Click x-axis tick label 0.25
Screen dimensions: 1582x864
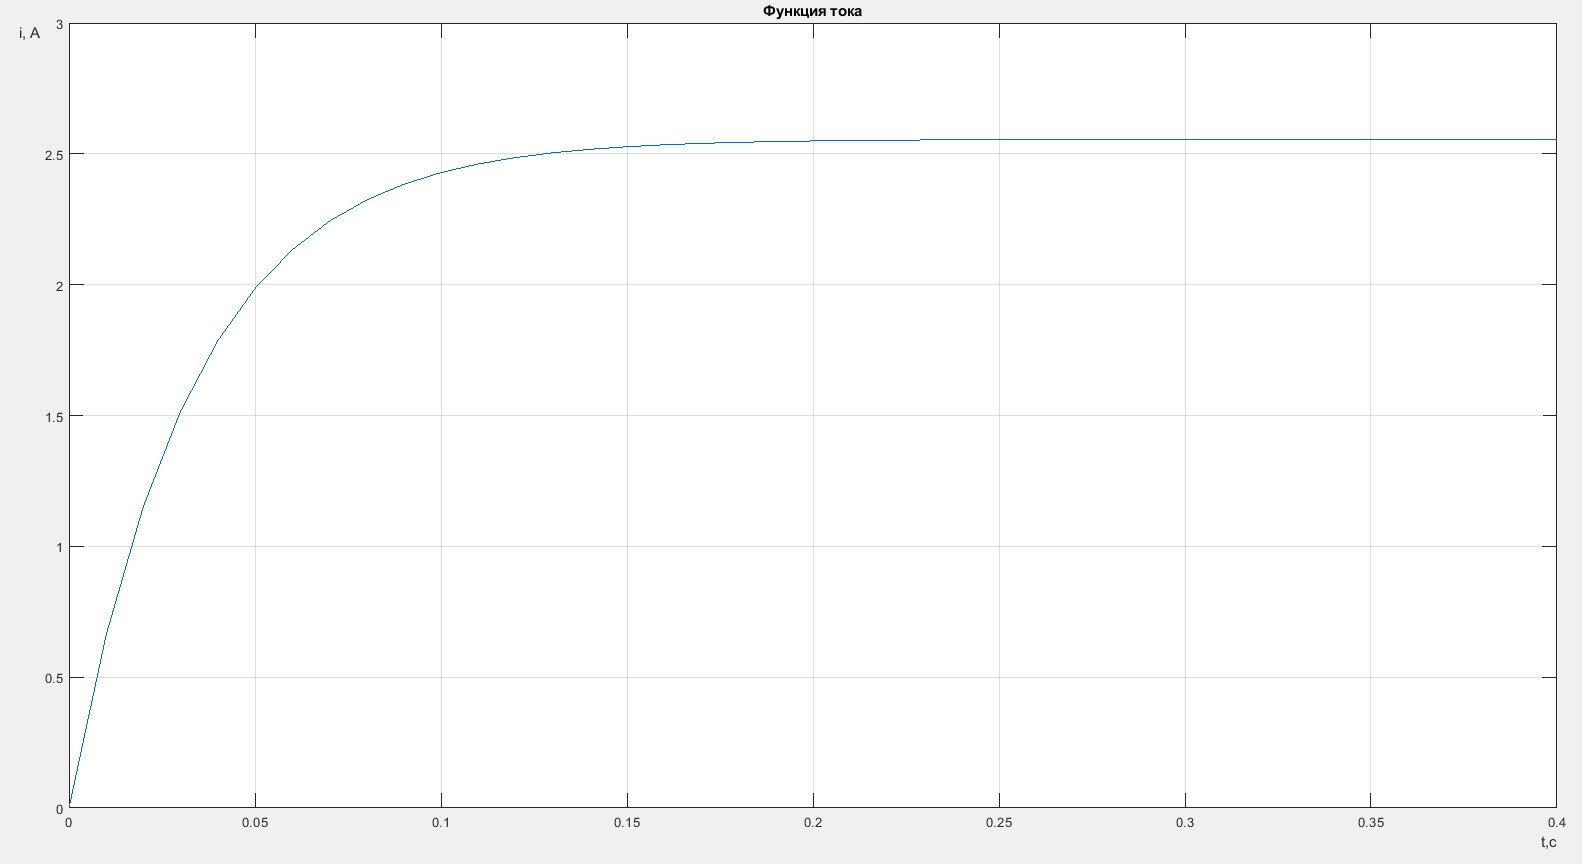pos(999,823)
